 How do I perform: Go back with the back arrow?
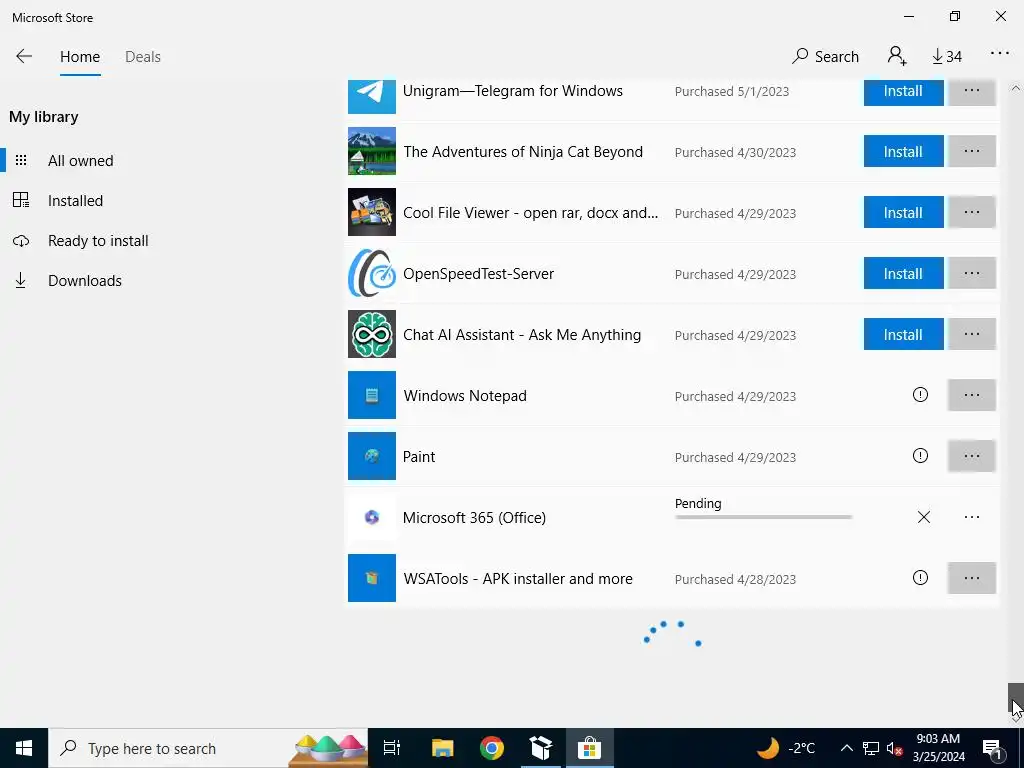[x=24, y=56]
